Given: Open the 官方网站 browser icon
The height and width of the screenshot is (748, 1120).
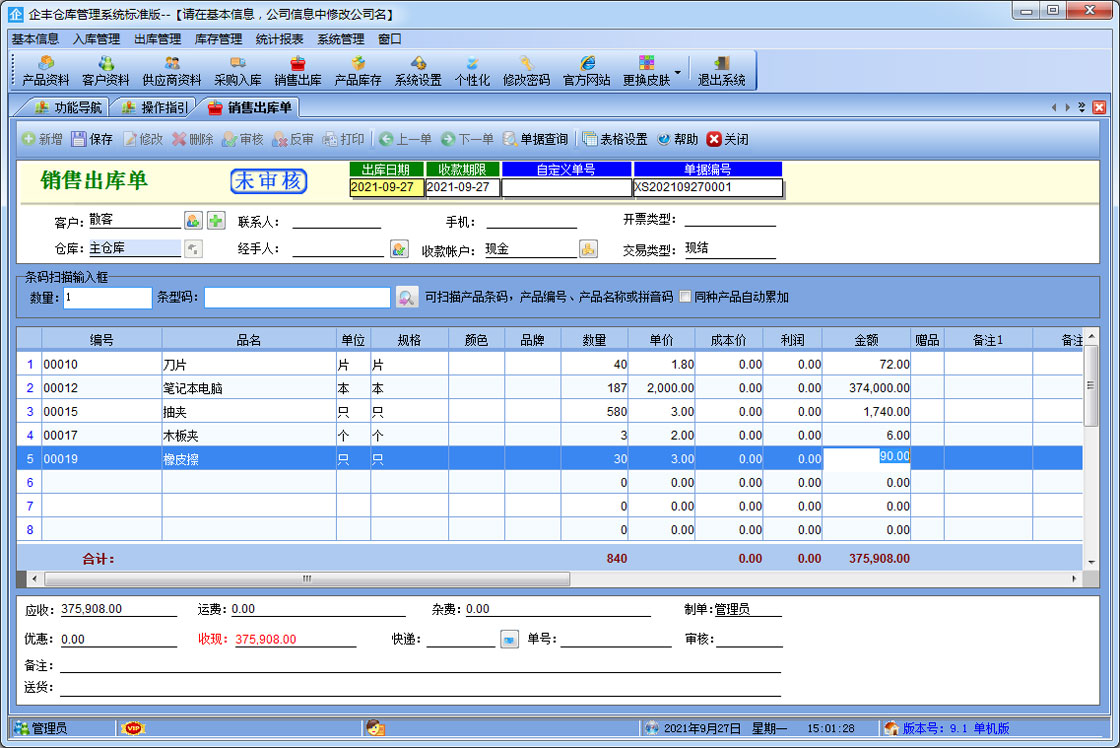Looking at the screenshot, I should pyautogui.click(x=586, y=71).
